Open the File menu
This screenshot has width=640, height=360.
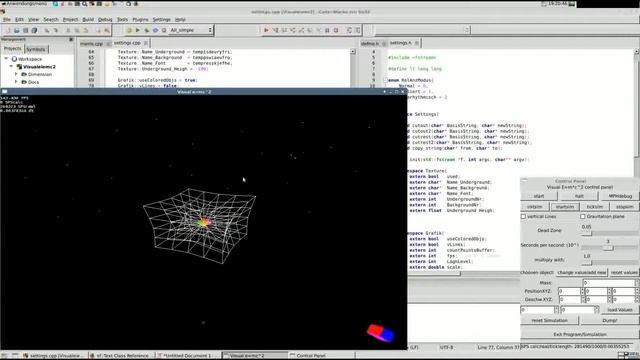tap(7, 20)
